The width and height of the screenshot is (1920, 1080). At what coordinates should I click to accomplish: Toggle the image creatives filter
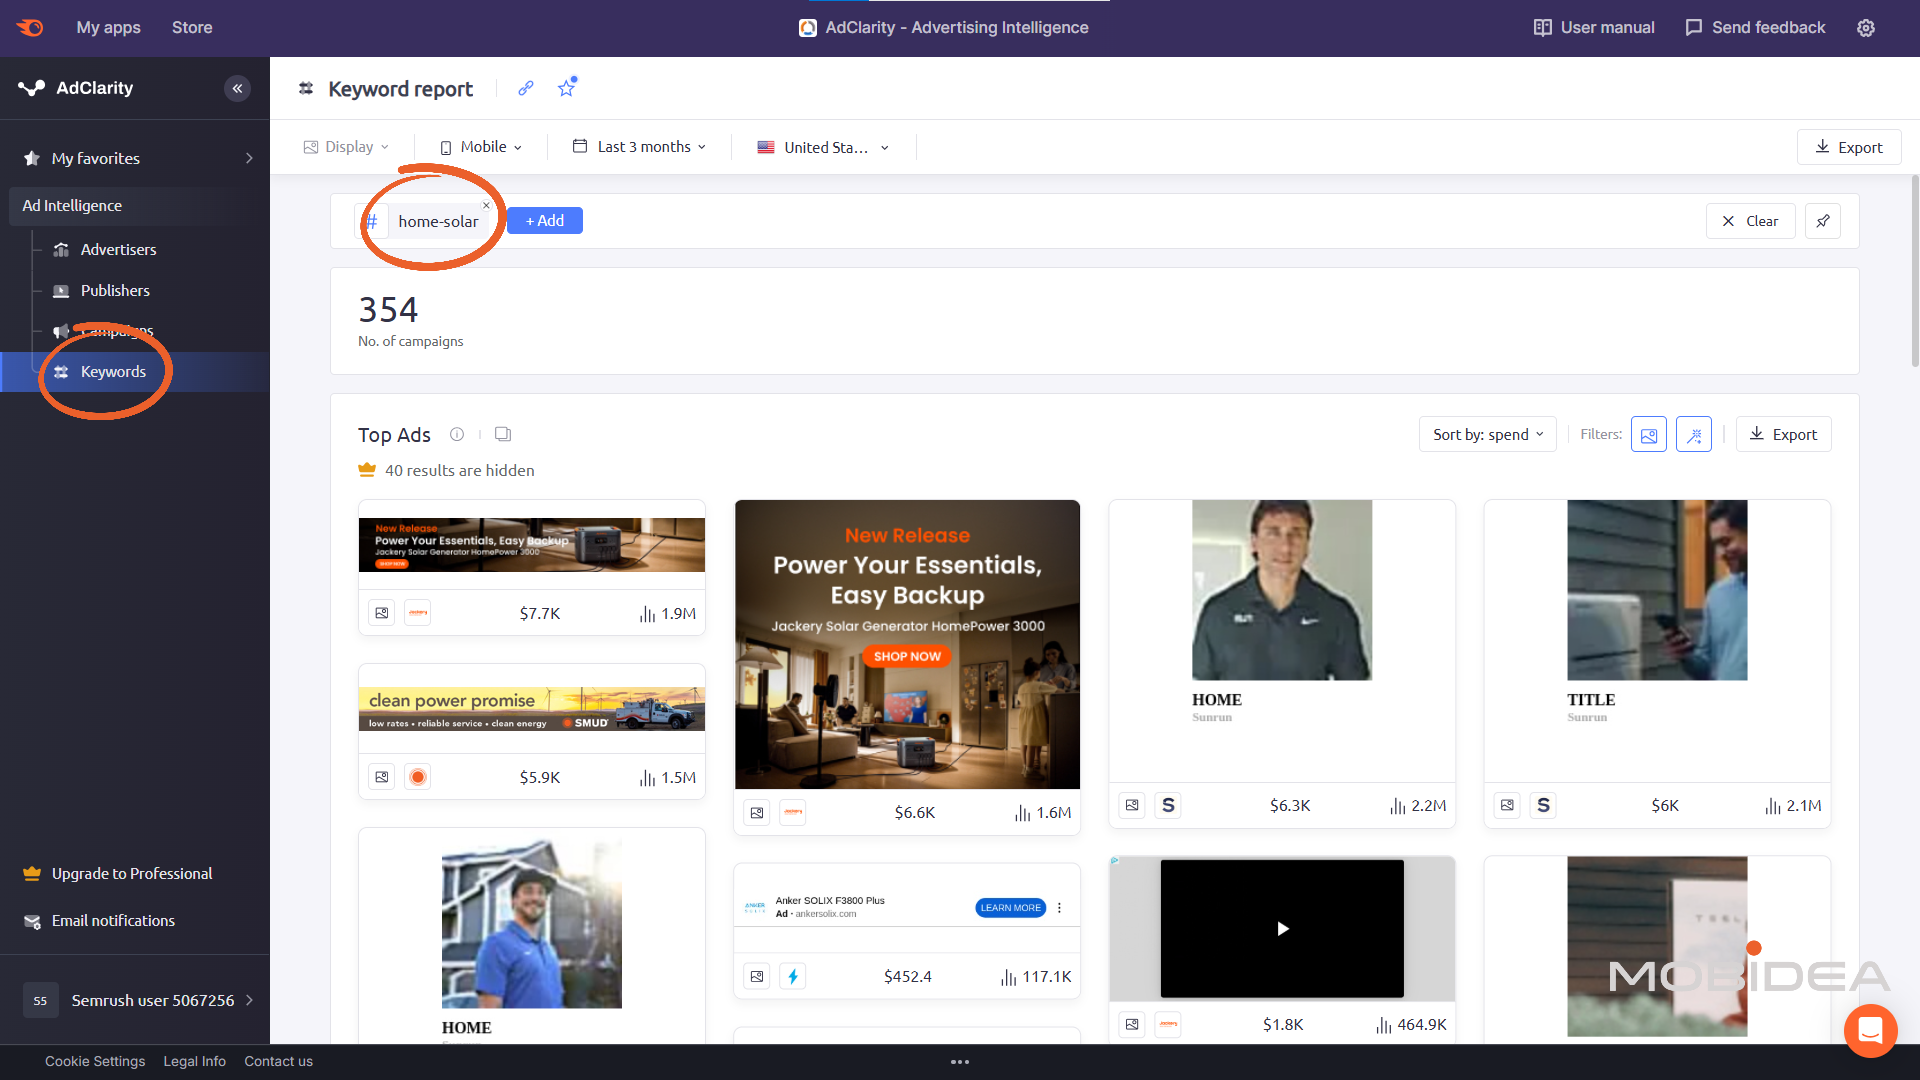1648,434
